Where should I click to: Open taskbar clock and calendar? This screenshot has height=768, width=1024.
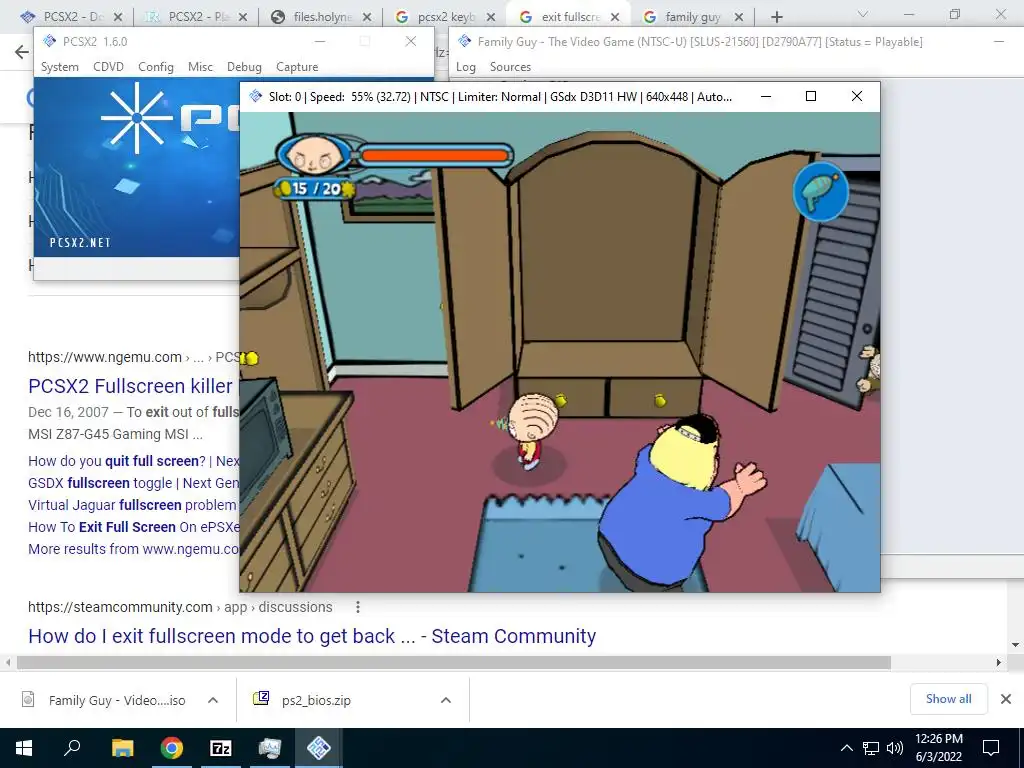938,748
